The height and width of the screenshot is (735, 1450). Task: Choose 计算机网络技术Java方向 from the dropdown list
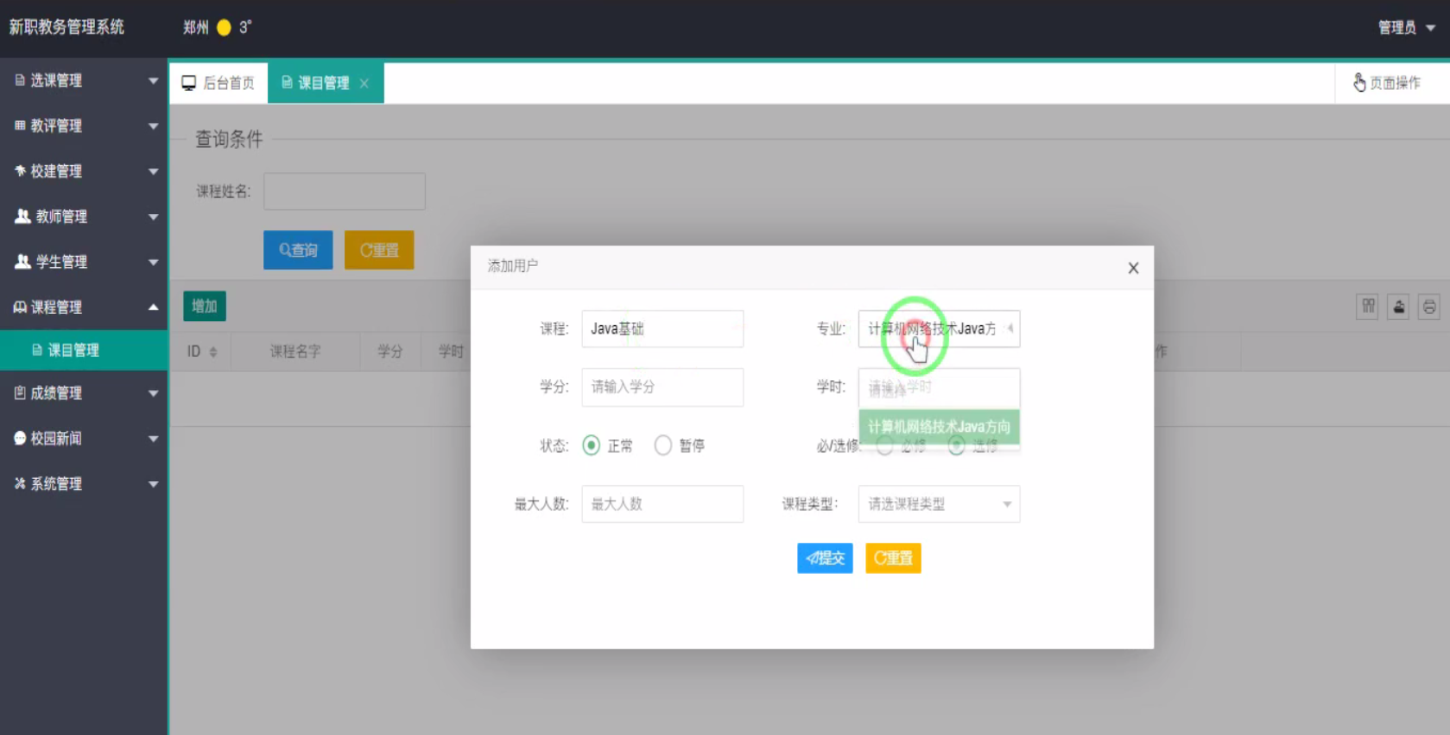pos(939,427)
